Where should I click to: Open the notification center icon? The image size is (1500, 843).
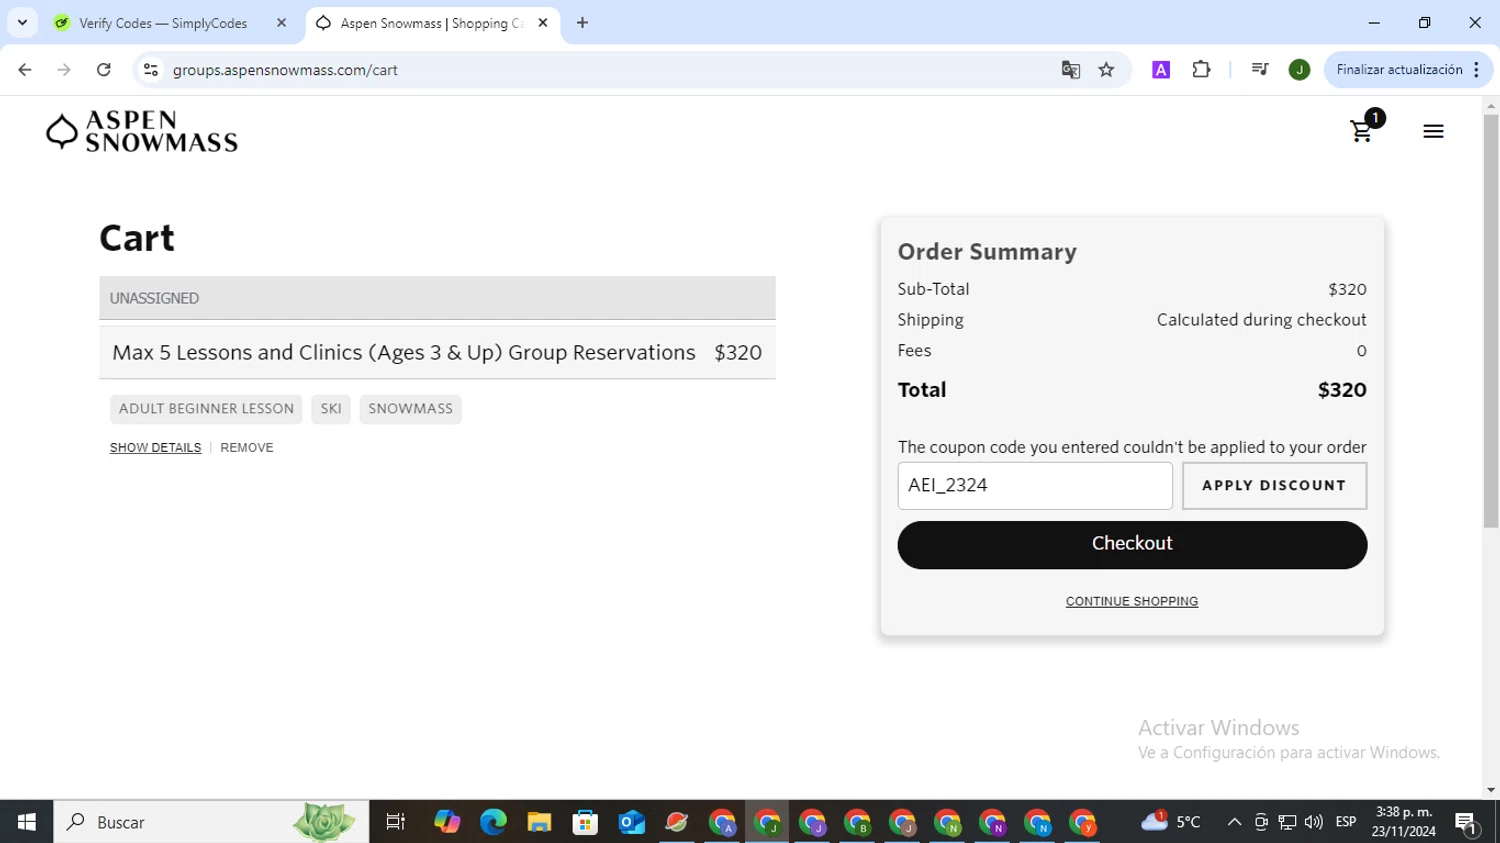1467,823
